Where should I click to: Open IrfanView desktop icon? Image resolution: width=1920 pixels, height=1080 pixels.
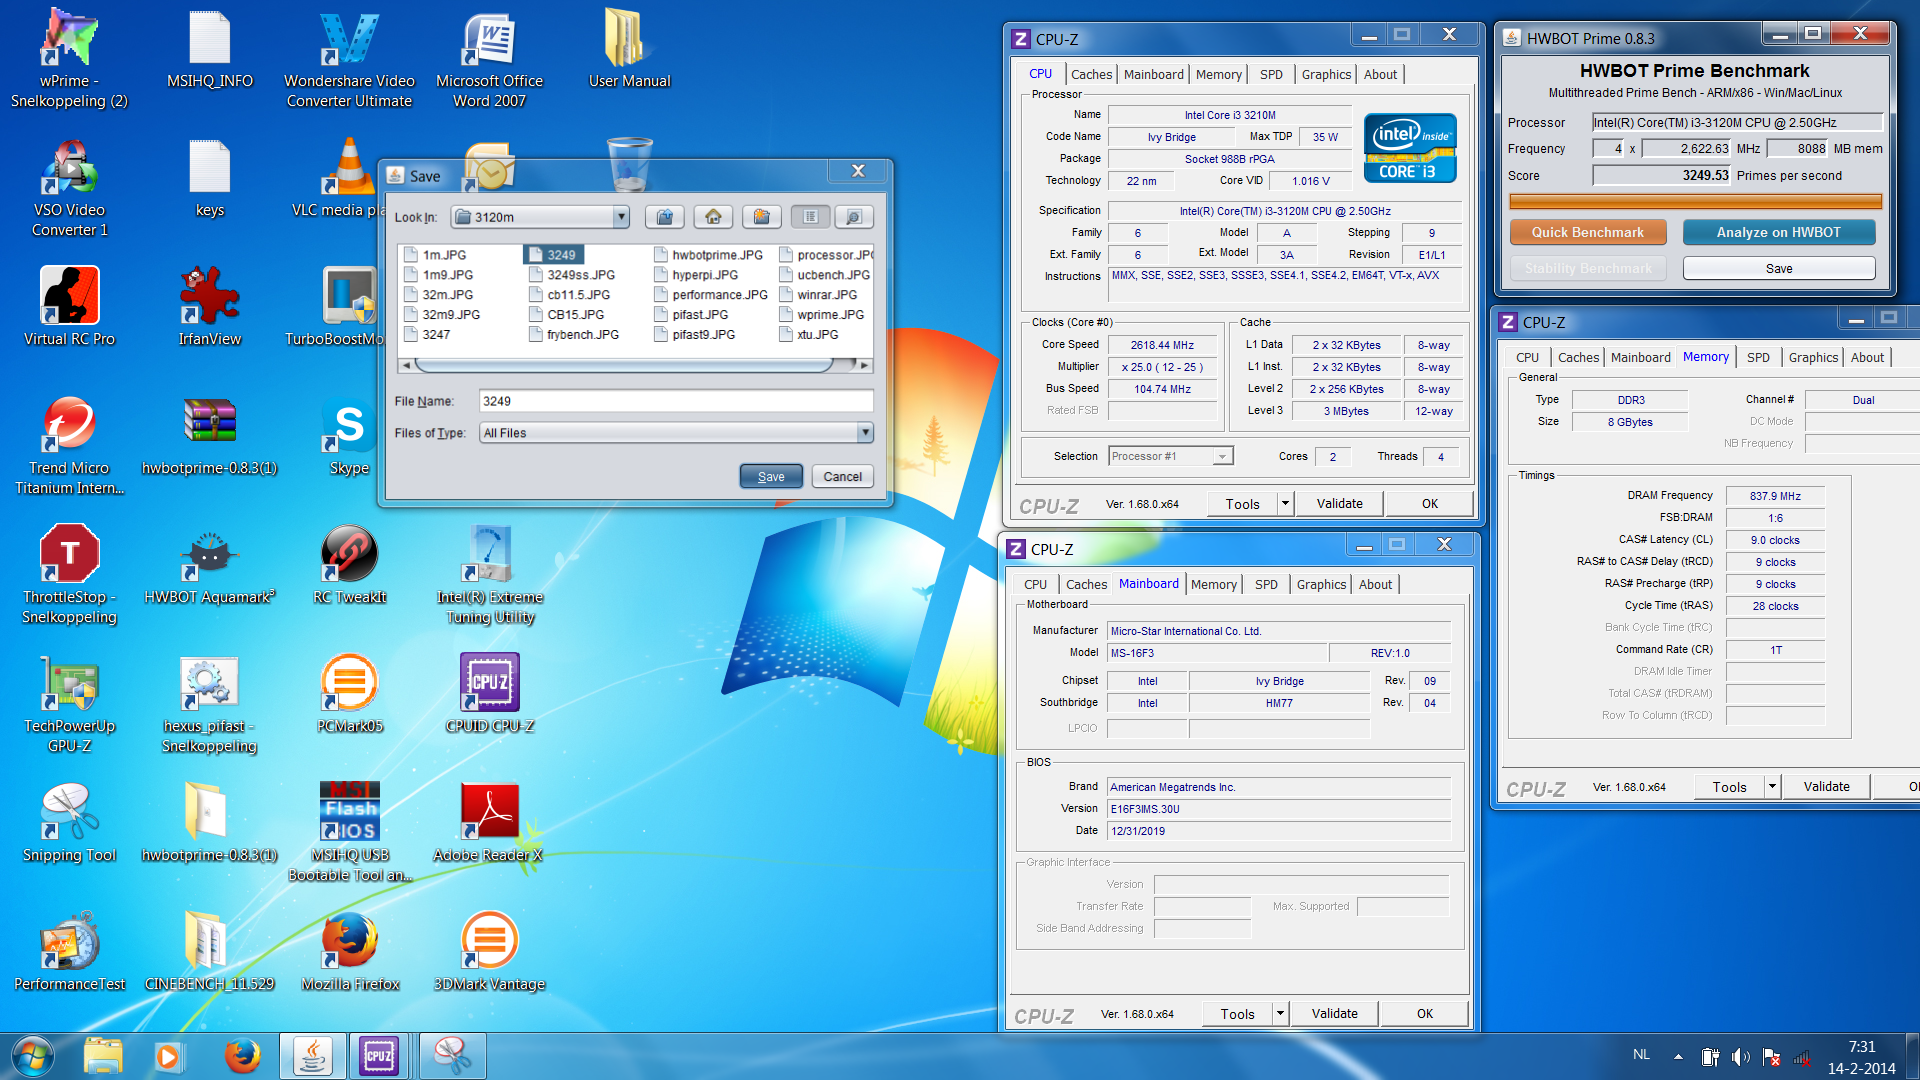(x=209, y=307)
